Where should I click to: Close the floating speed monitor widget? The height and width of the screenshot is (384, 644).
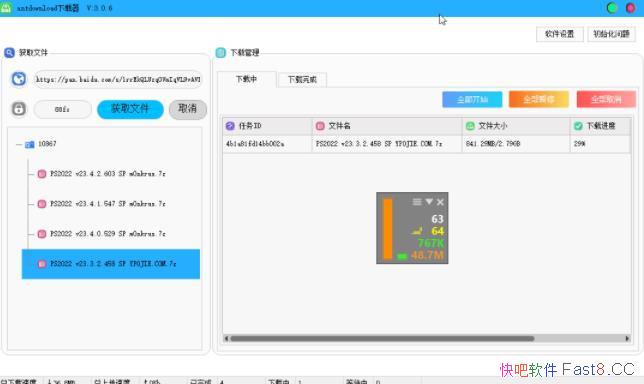point(440,202)
